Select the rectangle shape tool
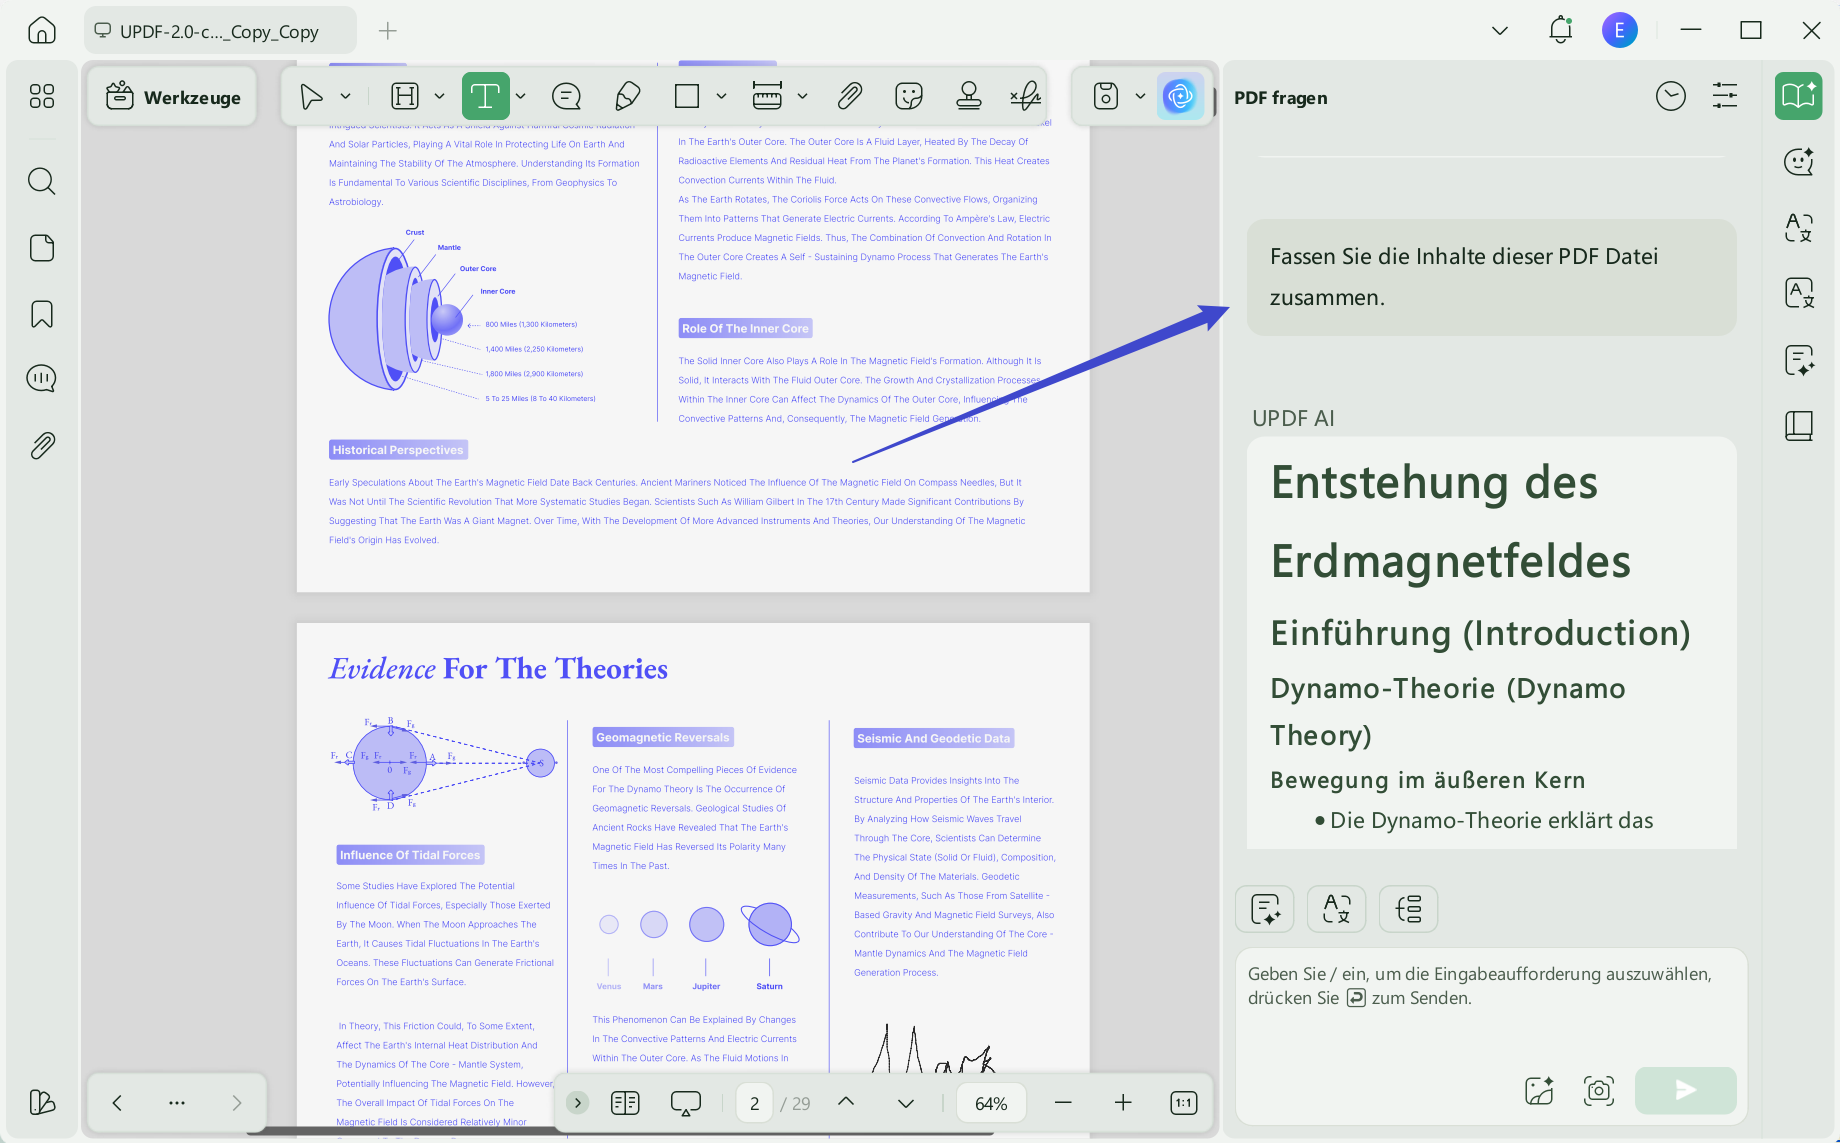This screenshot has height=1143, width=1840. click(687, 96)
